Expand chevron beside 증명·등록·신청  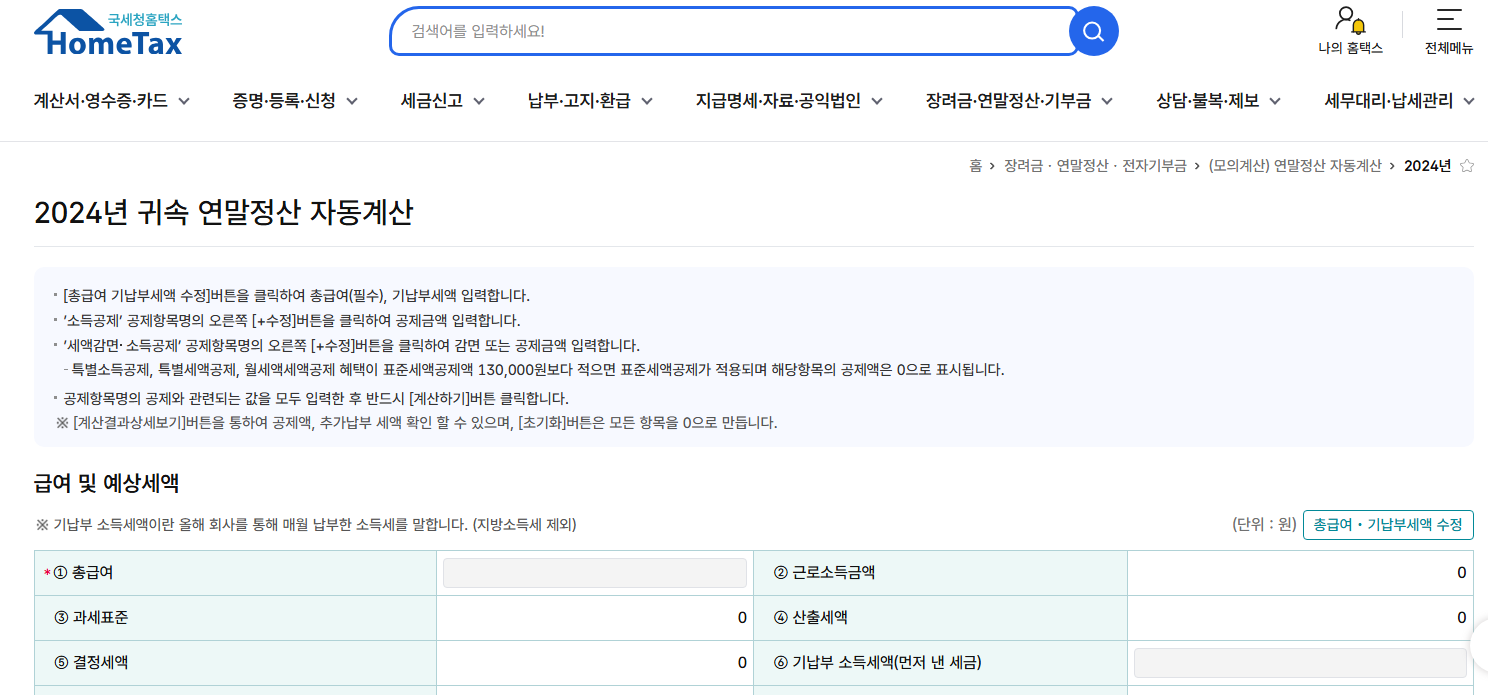point(352,101)
